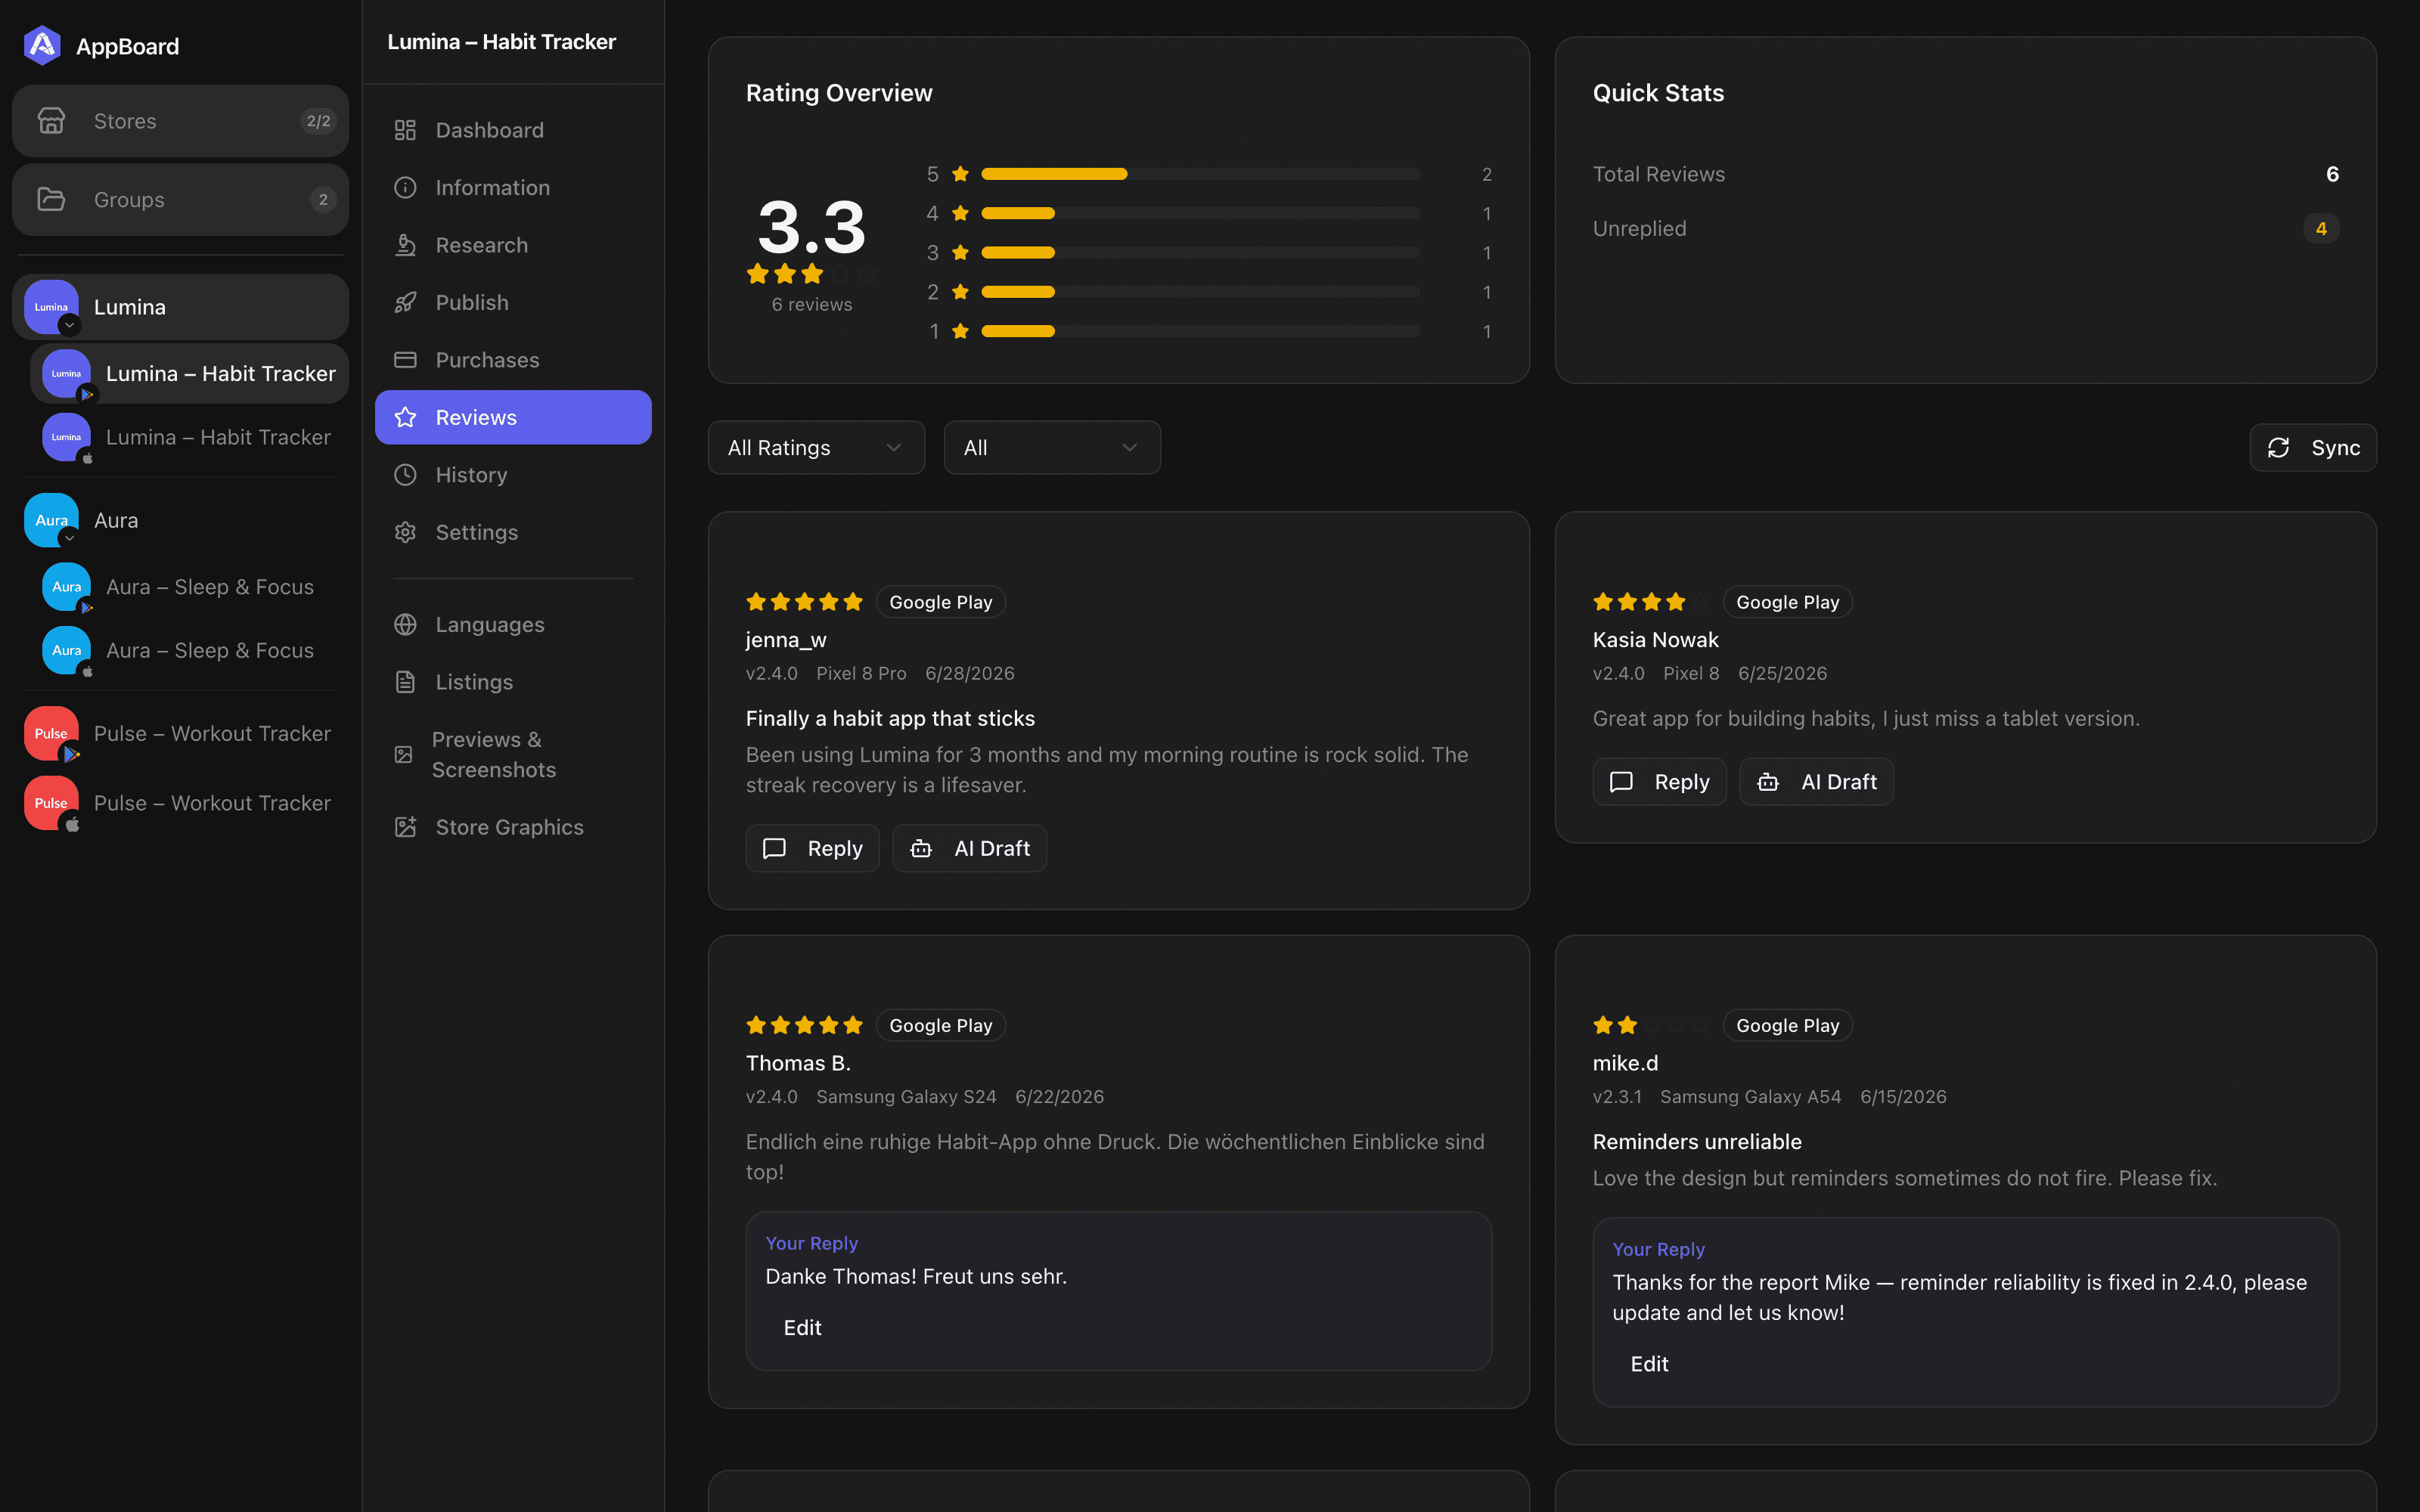The height and width of the screenshot is (1512, 2420).
Task: Go to the Publish section
Action: [x=513, y=302]
